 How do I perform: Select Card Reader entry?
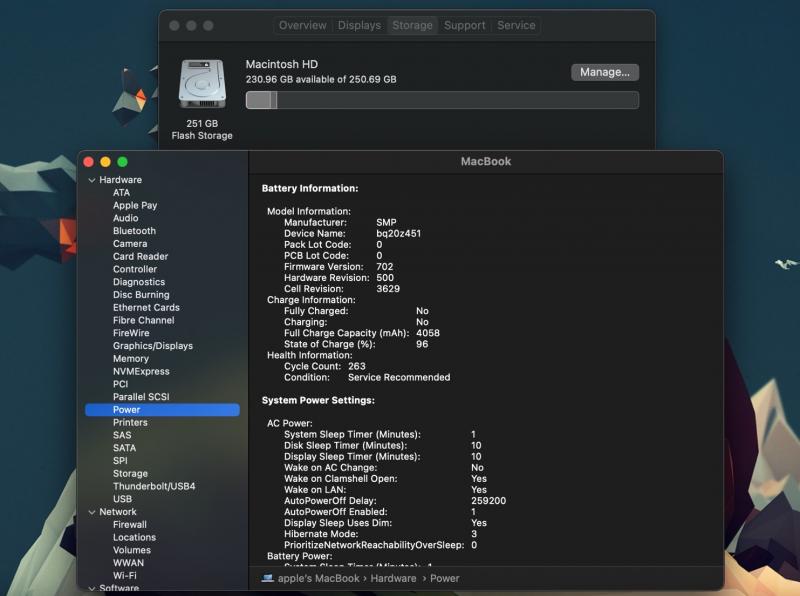140,256
